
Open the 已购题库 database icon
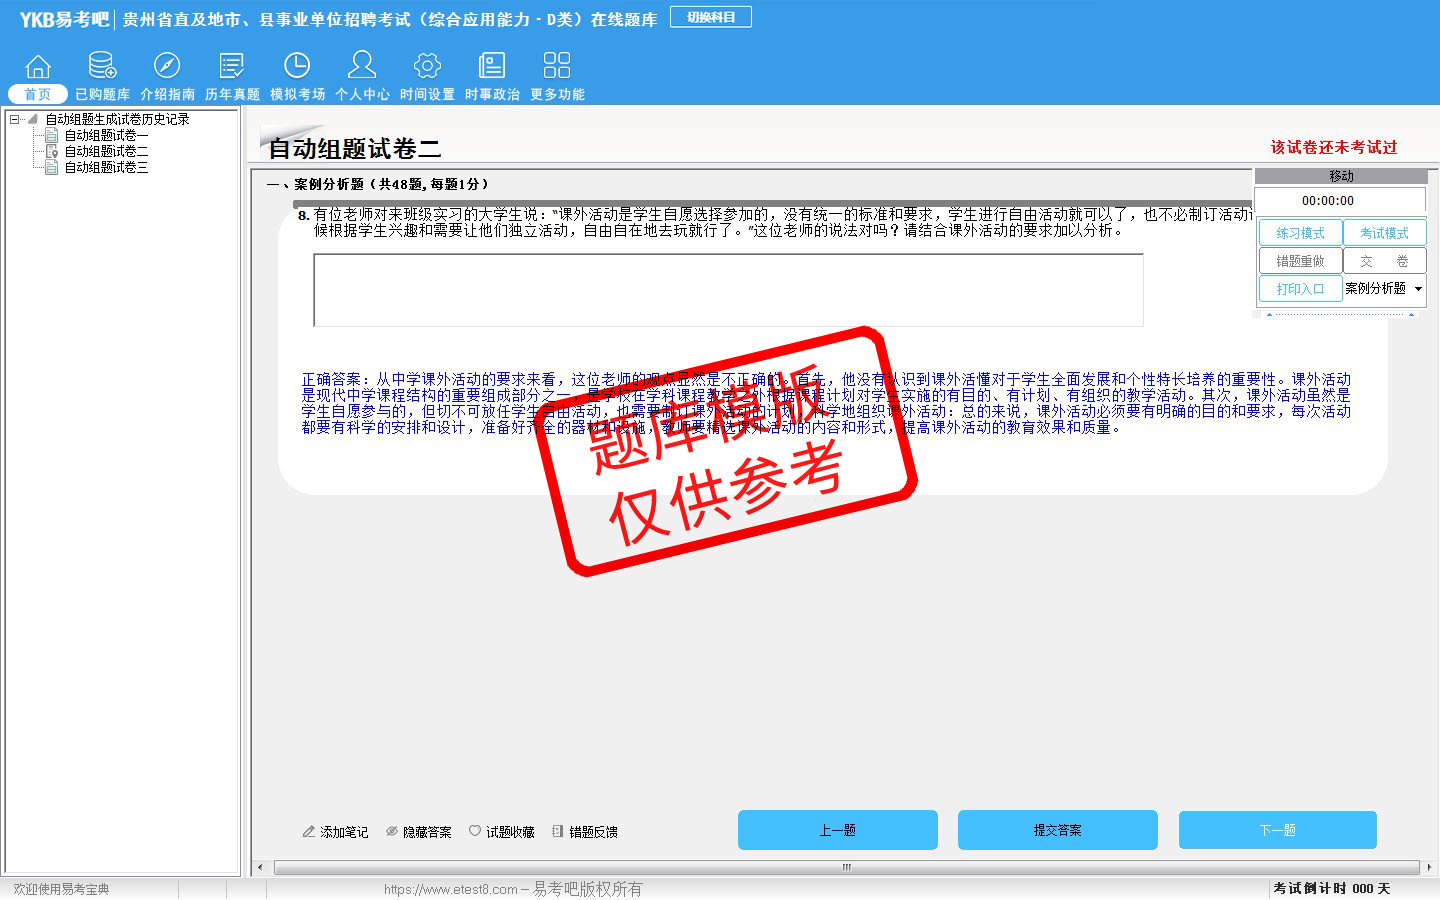[102, 67]
